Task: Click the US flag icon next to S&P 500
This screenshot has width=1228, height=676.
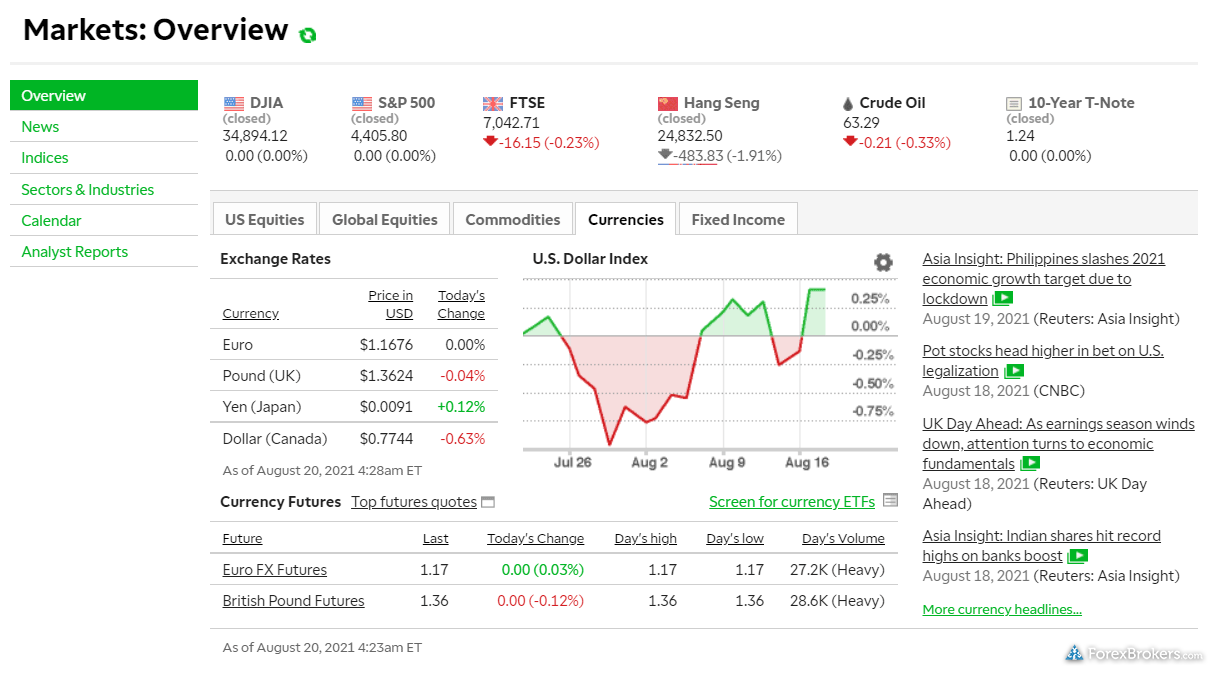Action: pyautogui.click(x=362, y=103)
